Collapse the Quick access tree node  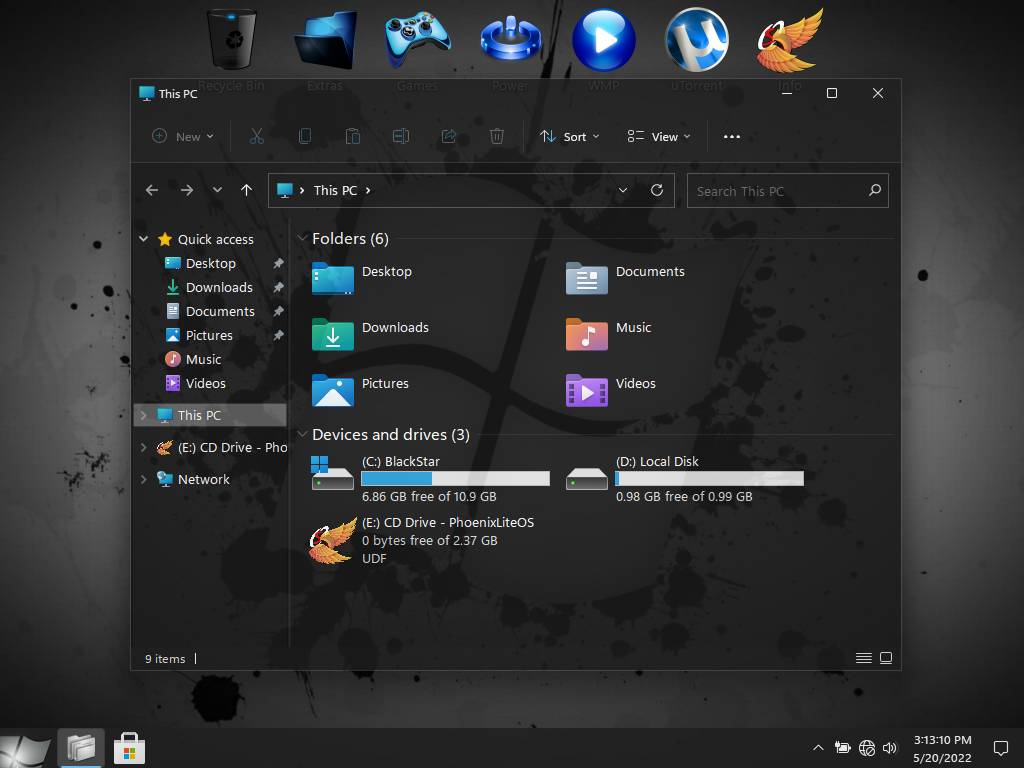point(144,239)
